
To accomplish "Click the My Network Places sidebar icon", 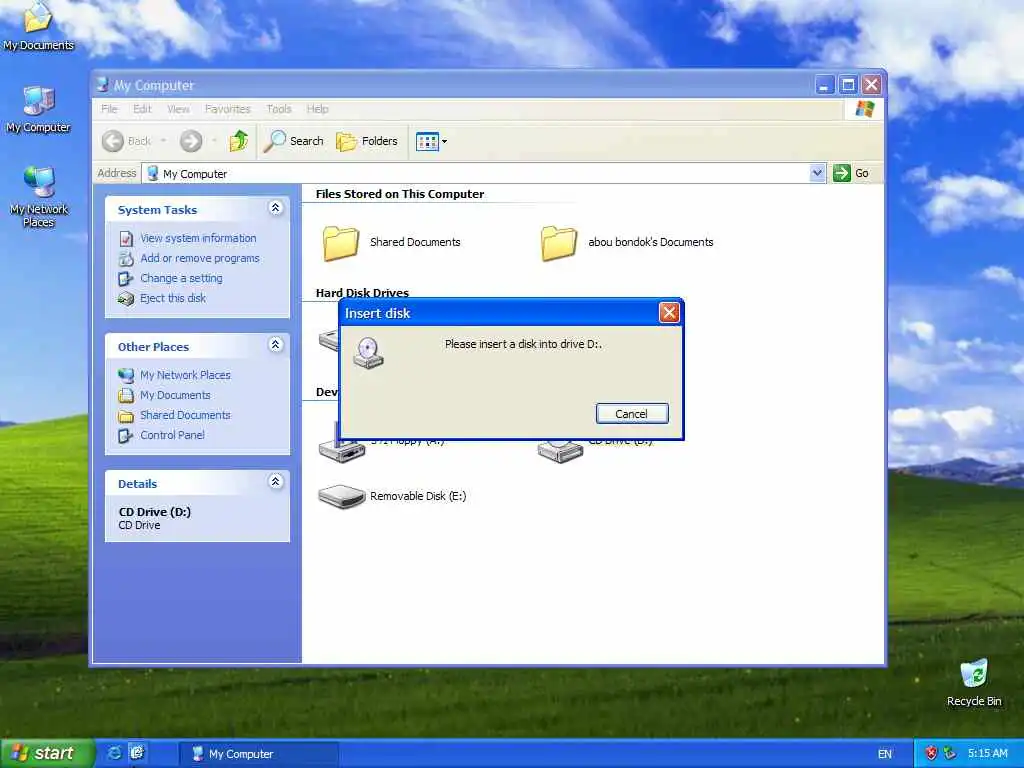I will [126, 376].
